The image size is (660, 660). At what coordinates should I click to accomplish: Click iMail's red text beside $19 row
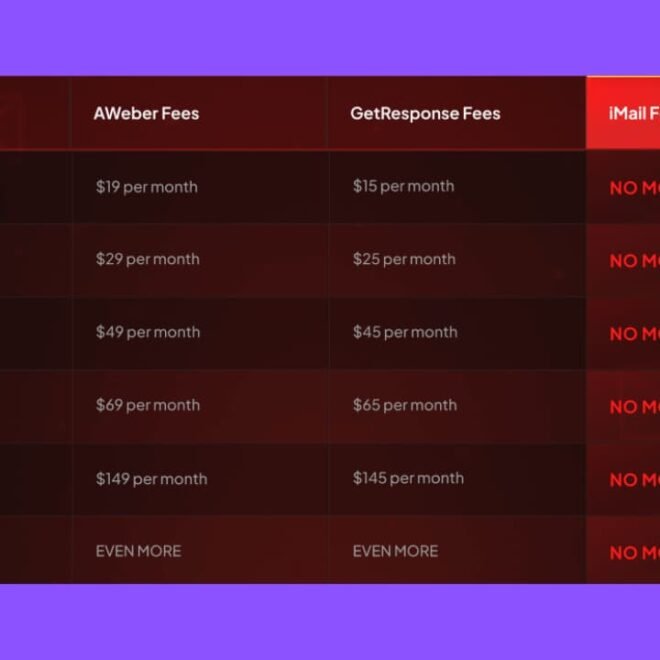tap(634, 188)
